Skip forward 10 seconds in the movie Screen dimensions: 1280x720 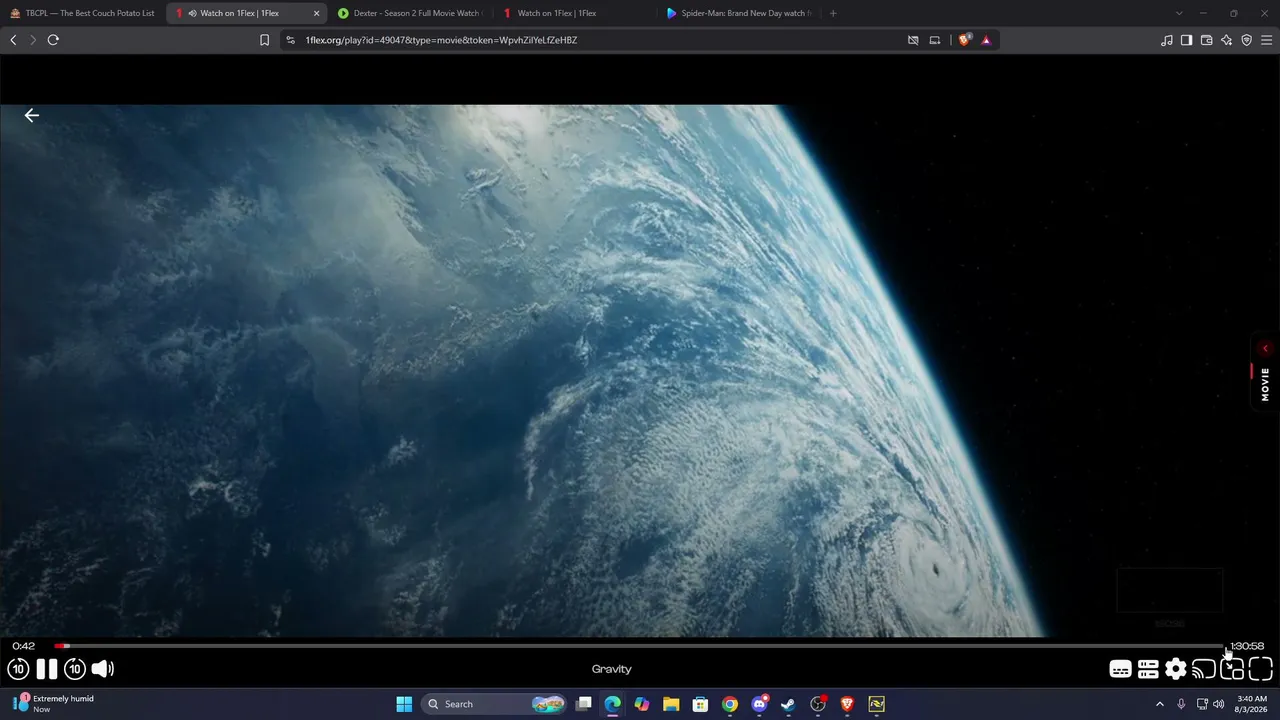(x=75, y=669)
